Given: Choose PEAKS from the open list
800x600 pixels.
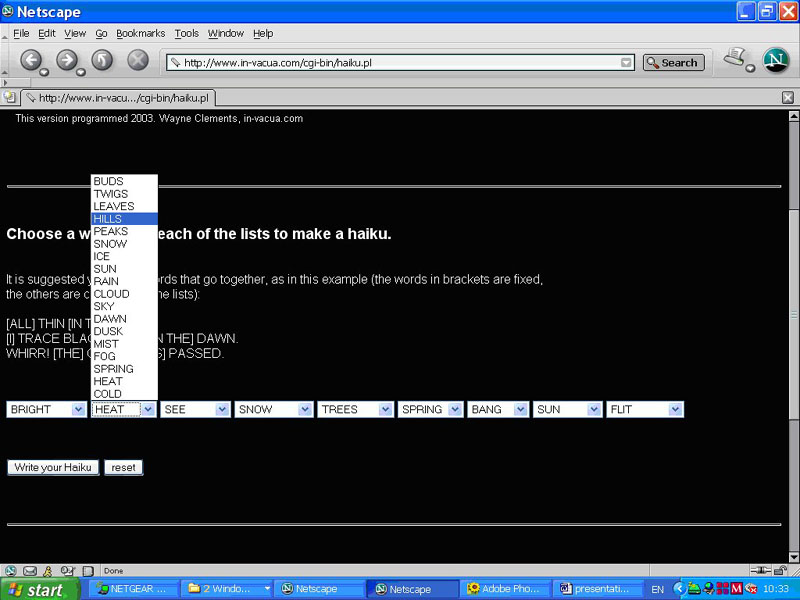Looking at the screenshot, I should (124, 231).
